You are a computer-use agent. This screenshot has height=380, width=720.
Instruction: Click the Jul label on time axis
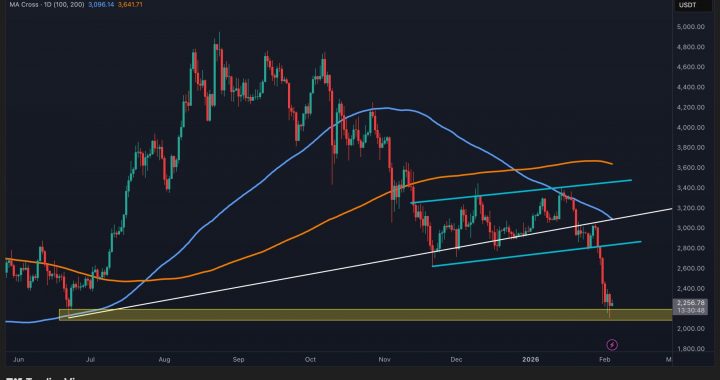click(91, 360)
